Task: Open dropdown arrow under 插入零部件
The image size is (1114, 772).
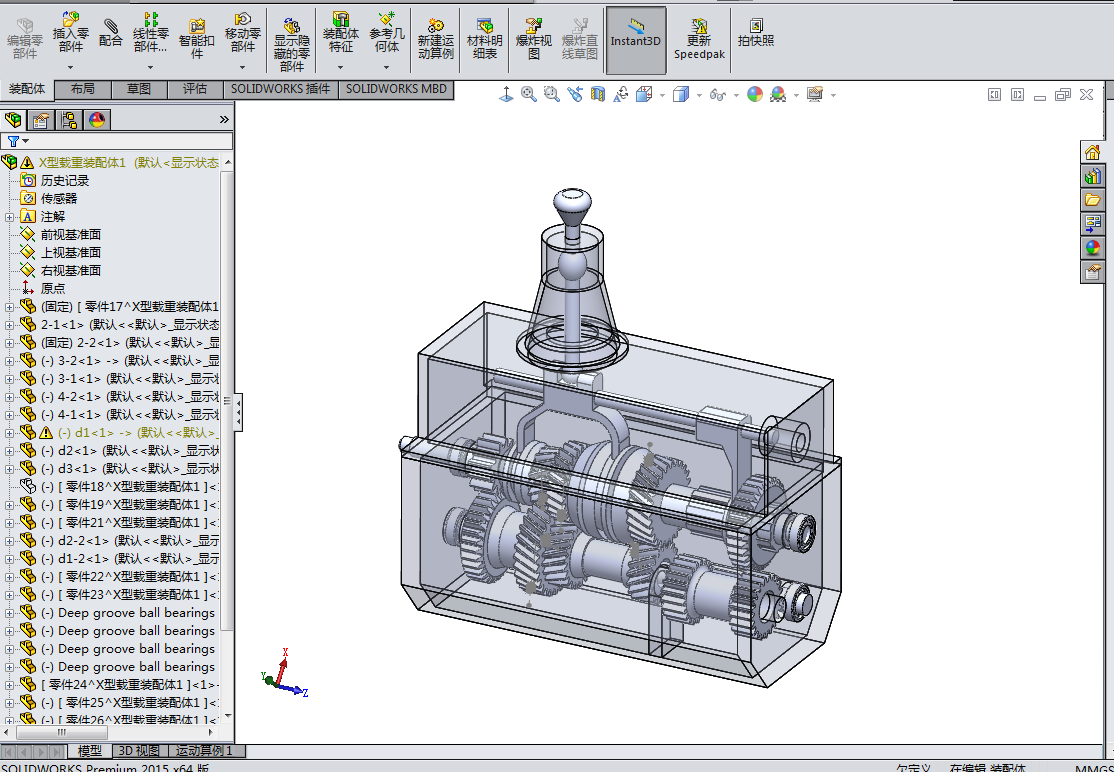Action: (70, 68)
